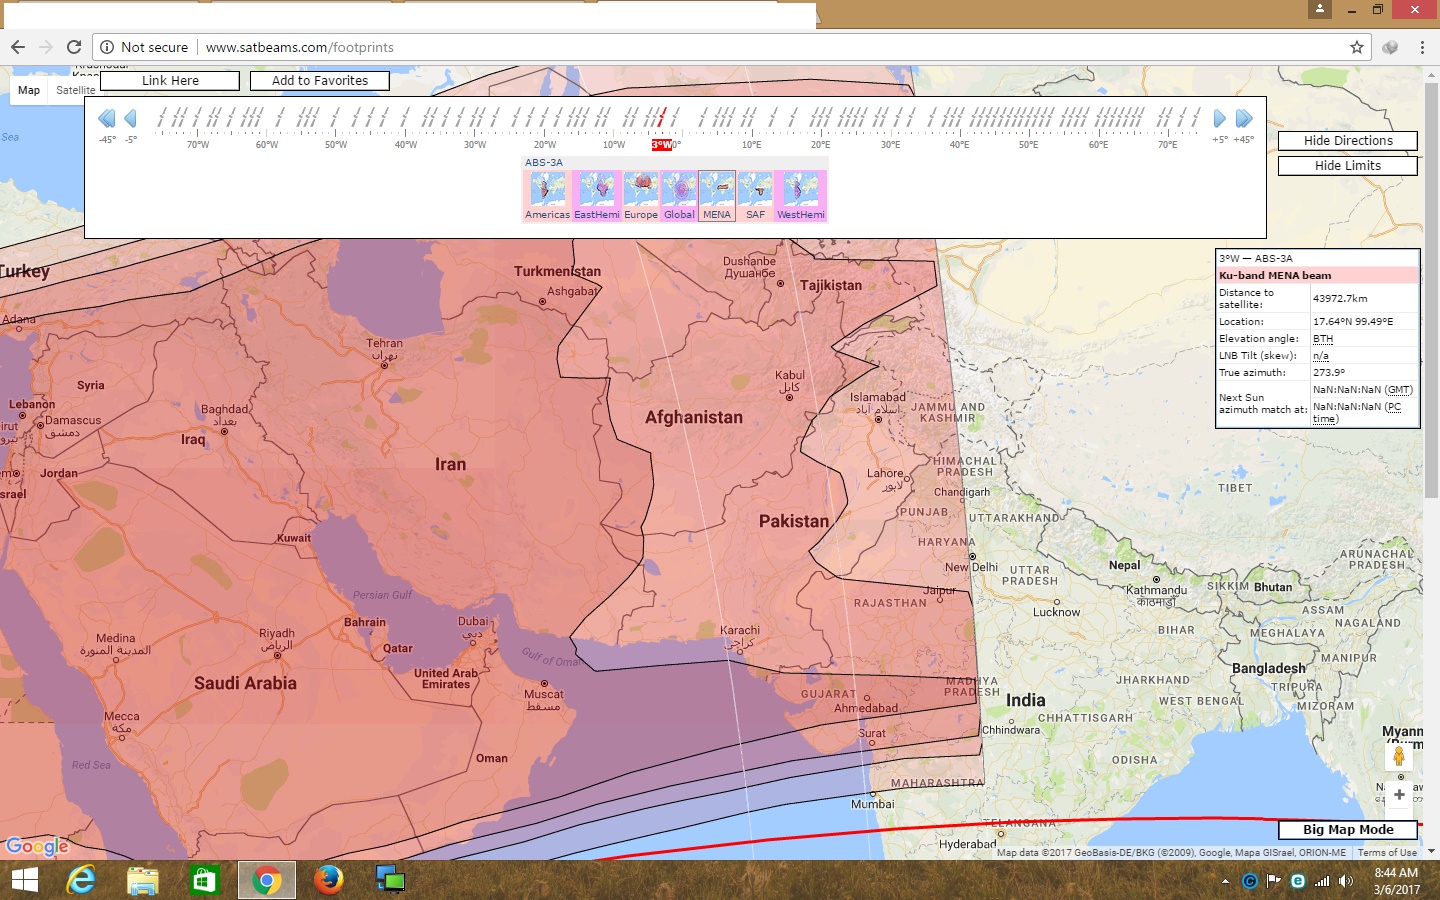
Task: Click the Link Here button
Action: (x=170, y=81)
